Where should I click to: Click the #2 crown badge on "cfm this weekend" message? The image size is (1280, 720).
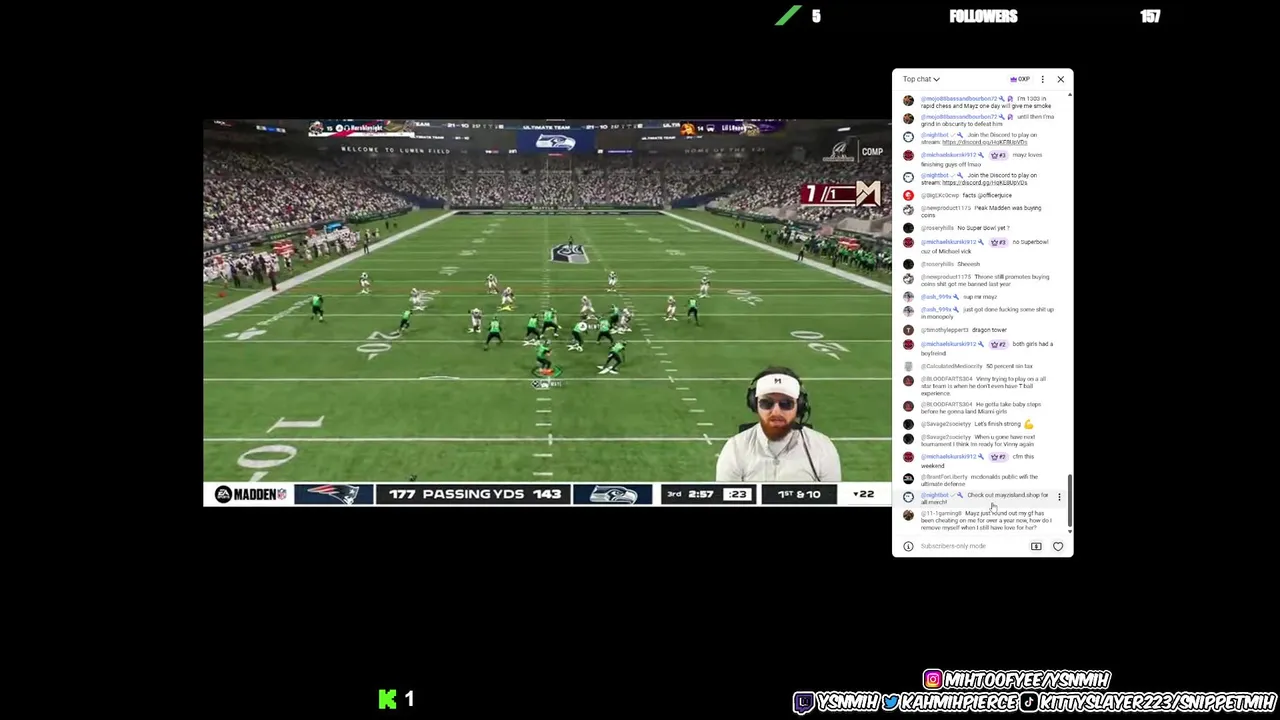[x=998, y=457]
